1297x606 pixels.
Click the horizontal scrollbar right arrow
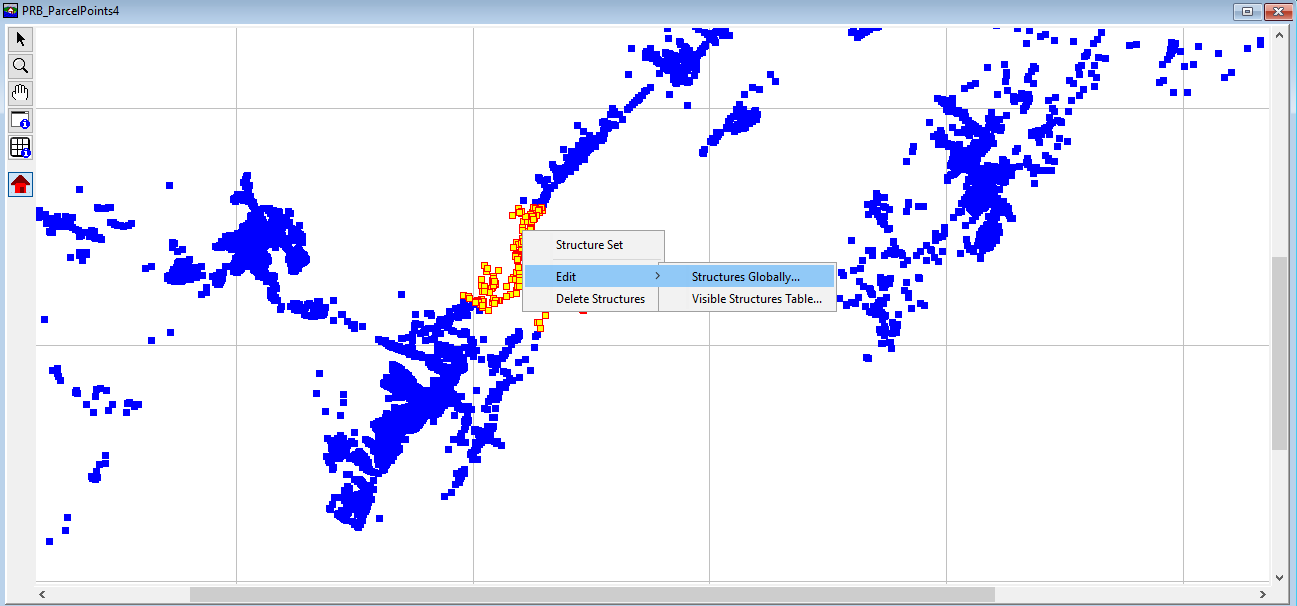point(1263,594)
